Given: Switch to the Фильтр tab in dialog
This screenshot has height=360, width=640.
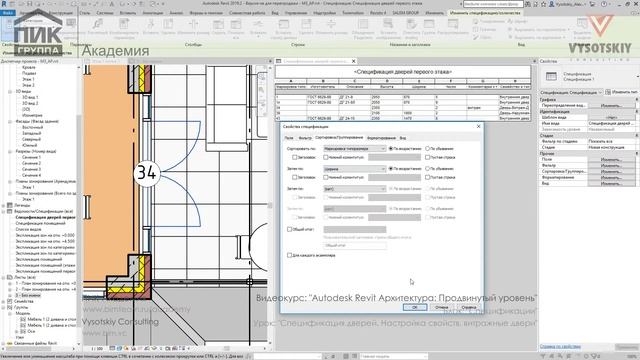Looking at the screenshot, I should coord(304,138).
